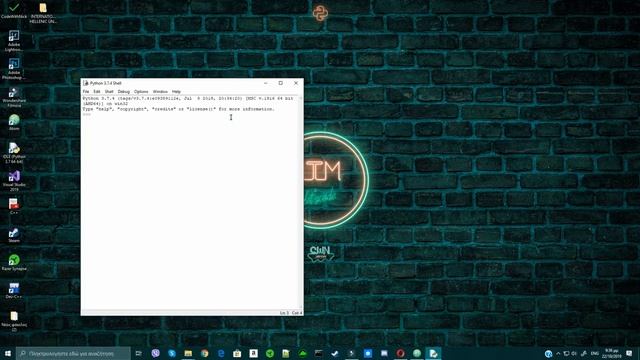Select the checkmark desktop icon at top-left
The height and width of the screenshot is (360, 640).
[14, 11]
